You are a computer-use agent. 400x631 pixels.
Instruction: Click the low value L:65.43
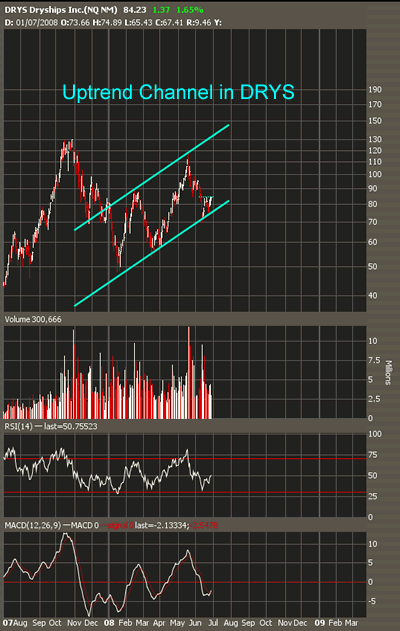(138, 23)
